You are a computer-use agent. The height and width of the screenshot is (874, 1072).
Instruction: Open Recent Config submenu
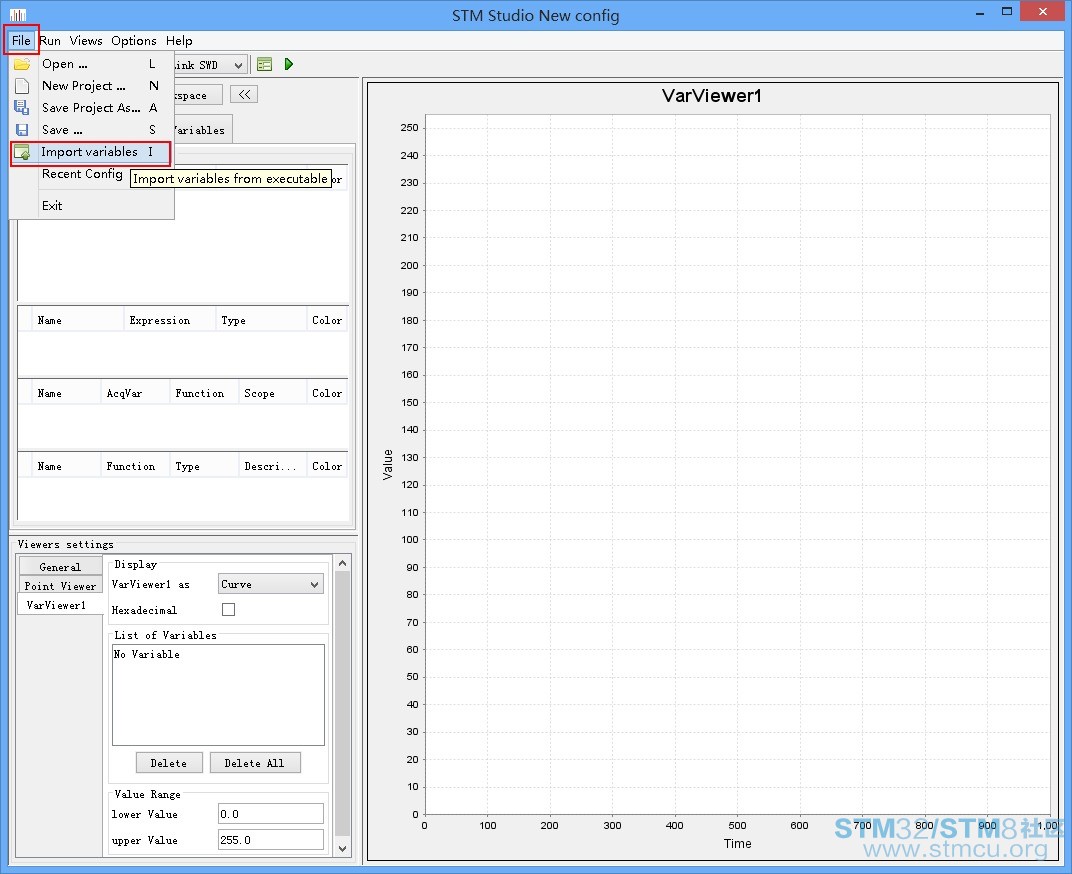82,174
